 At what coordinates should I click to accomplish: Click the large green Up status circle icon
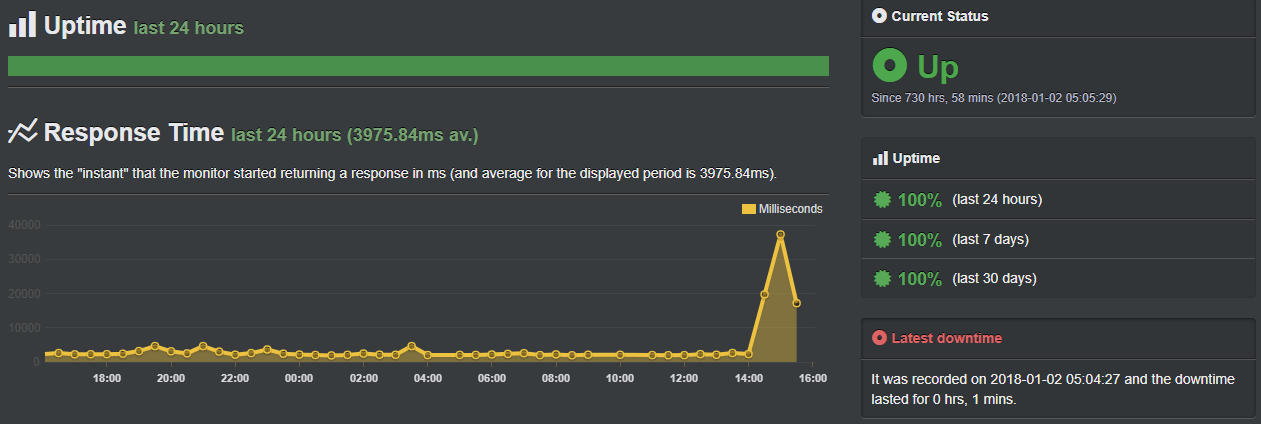889,66
